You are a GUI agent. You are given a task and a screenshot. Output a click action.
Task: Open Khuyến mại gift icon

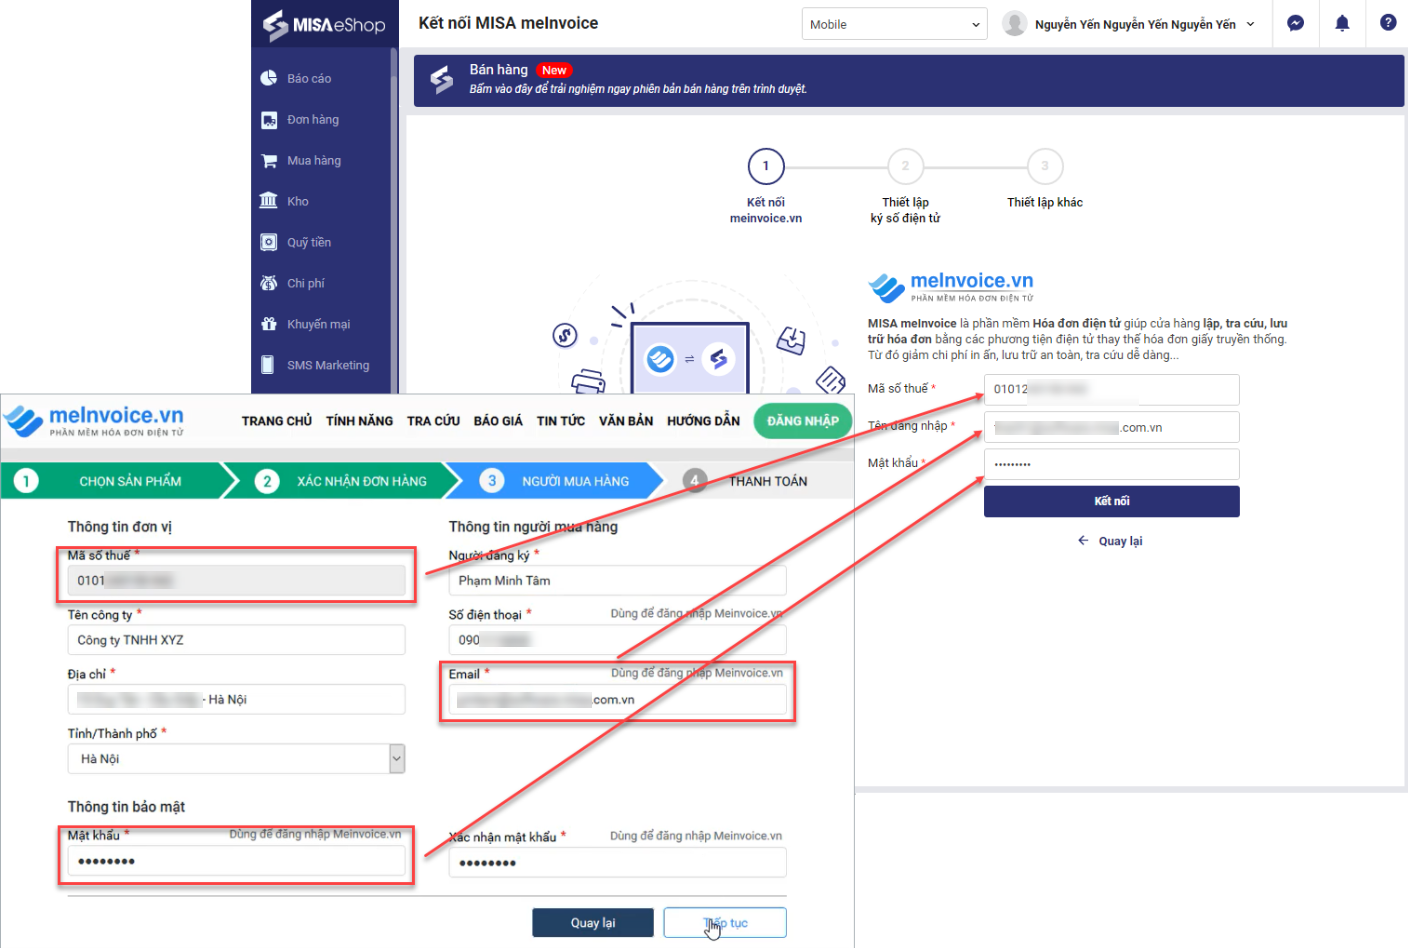(x=269, y=324)
